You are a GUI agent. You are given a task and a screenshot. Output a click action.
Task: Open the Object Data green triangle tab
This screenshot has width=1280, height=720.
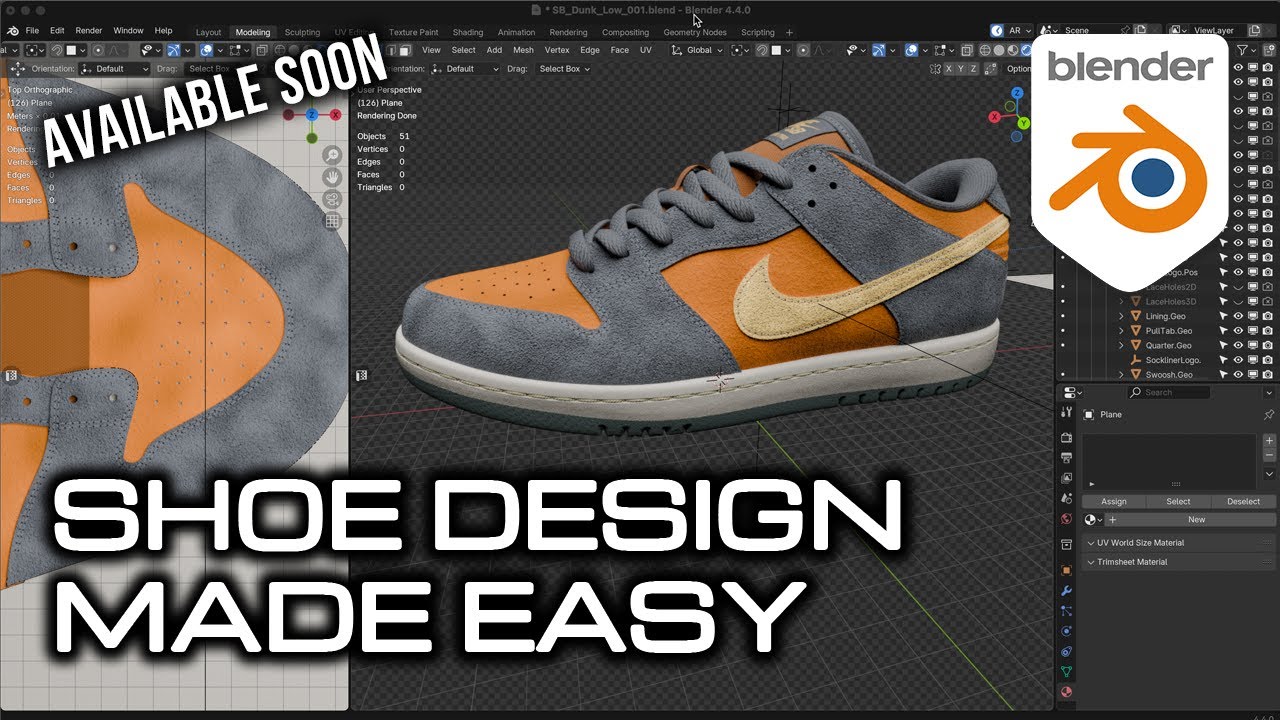point(1066,671)
